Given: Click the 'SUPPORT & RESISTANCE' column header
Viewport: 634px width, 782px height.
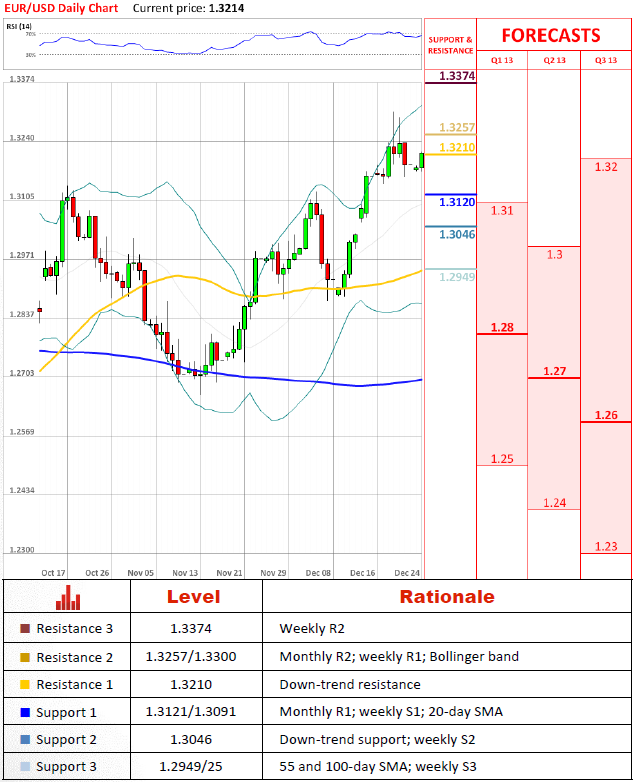Looking at the screenshot, I should (x=450, y=45).
